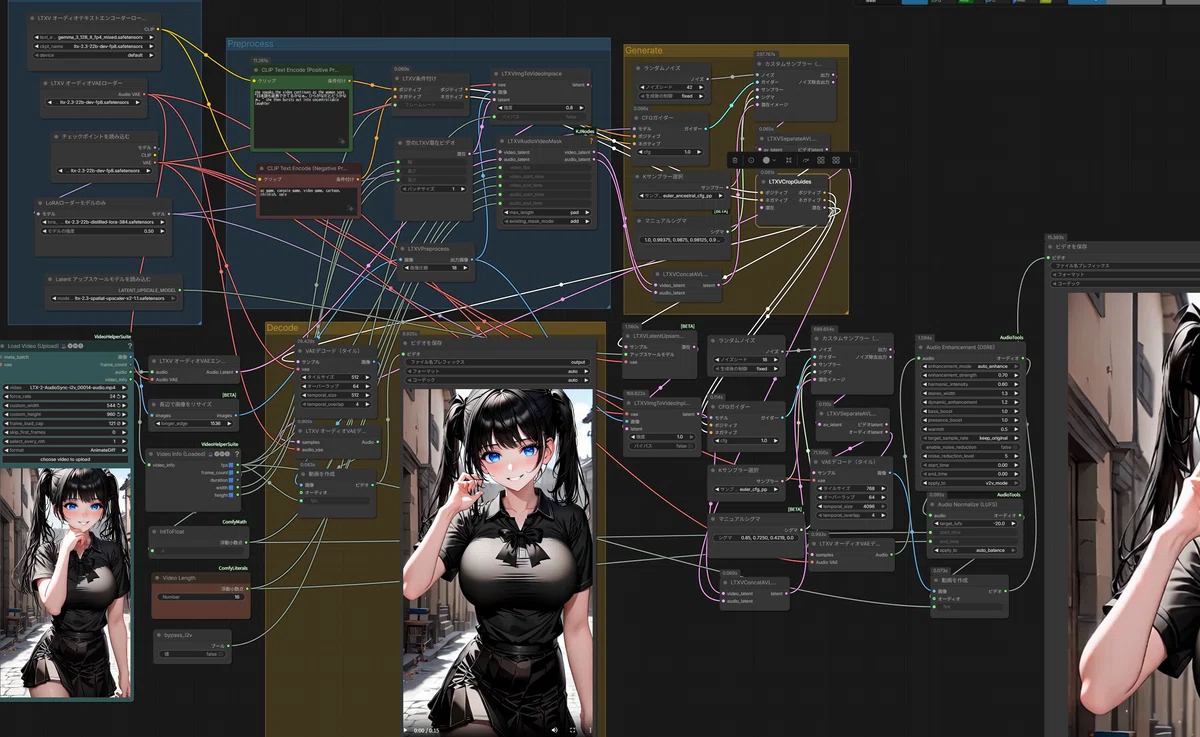Collapse the Video Length node
This screenshot has height=737, width=1200.
157,578
